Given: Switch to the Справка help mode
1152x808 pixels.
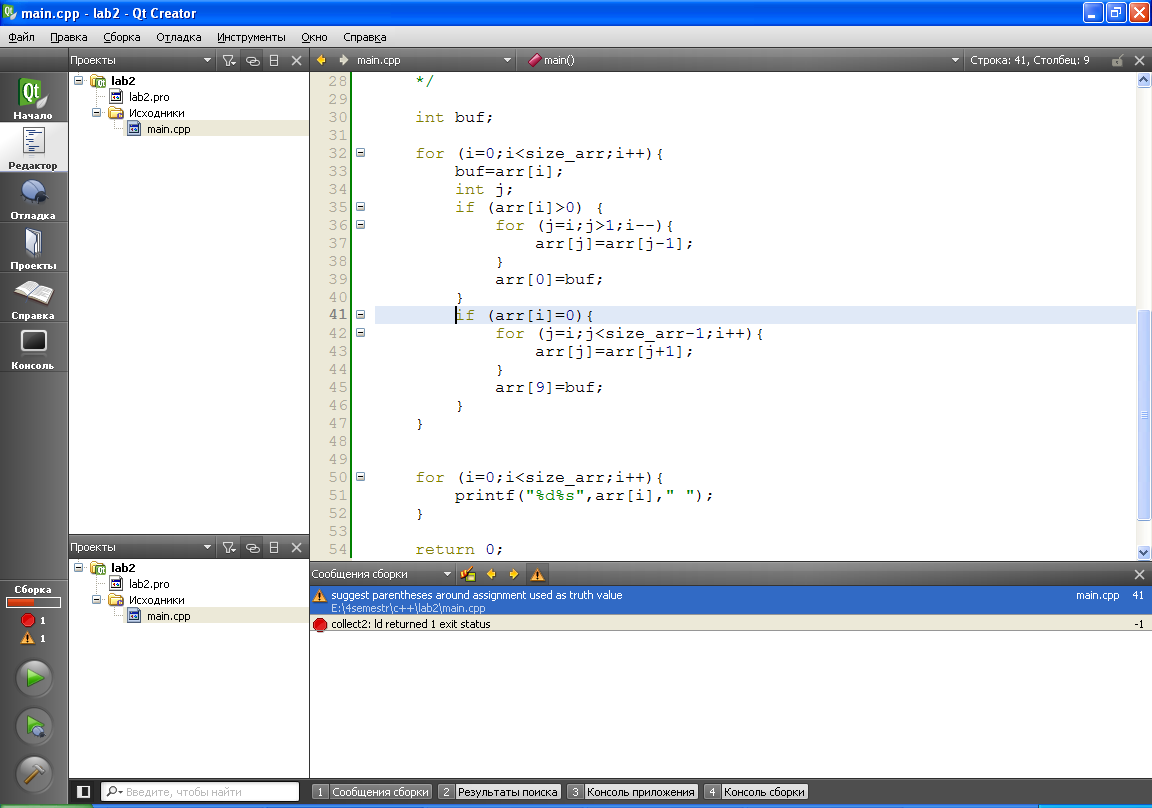Looking at the screenshot, I should click(34, 297).
